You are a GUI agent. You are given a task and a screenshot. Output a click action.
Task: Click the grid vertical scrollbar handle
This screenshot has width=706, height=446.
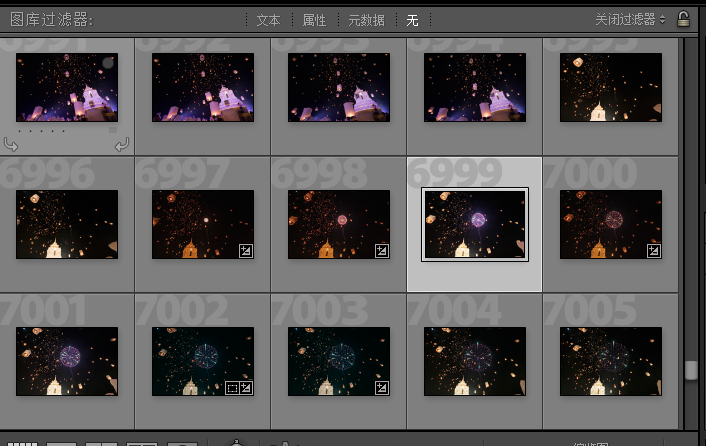point(690,370)
